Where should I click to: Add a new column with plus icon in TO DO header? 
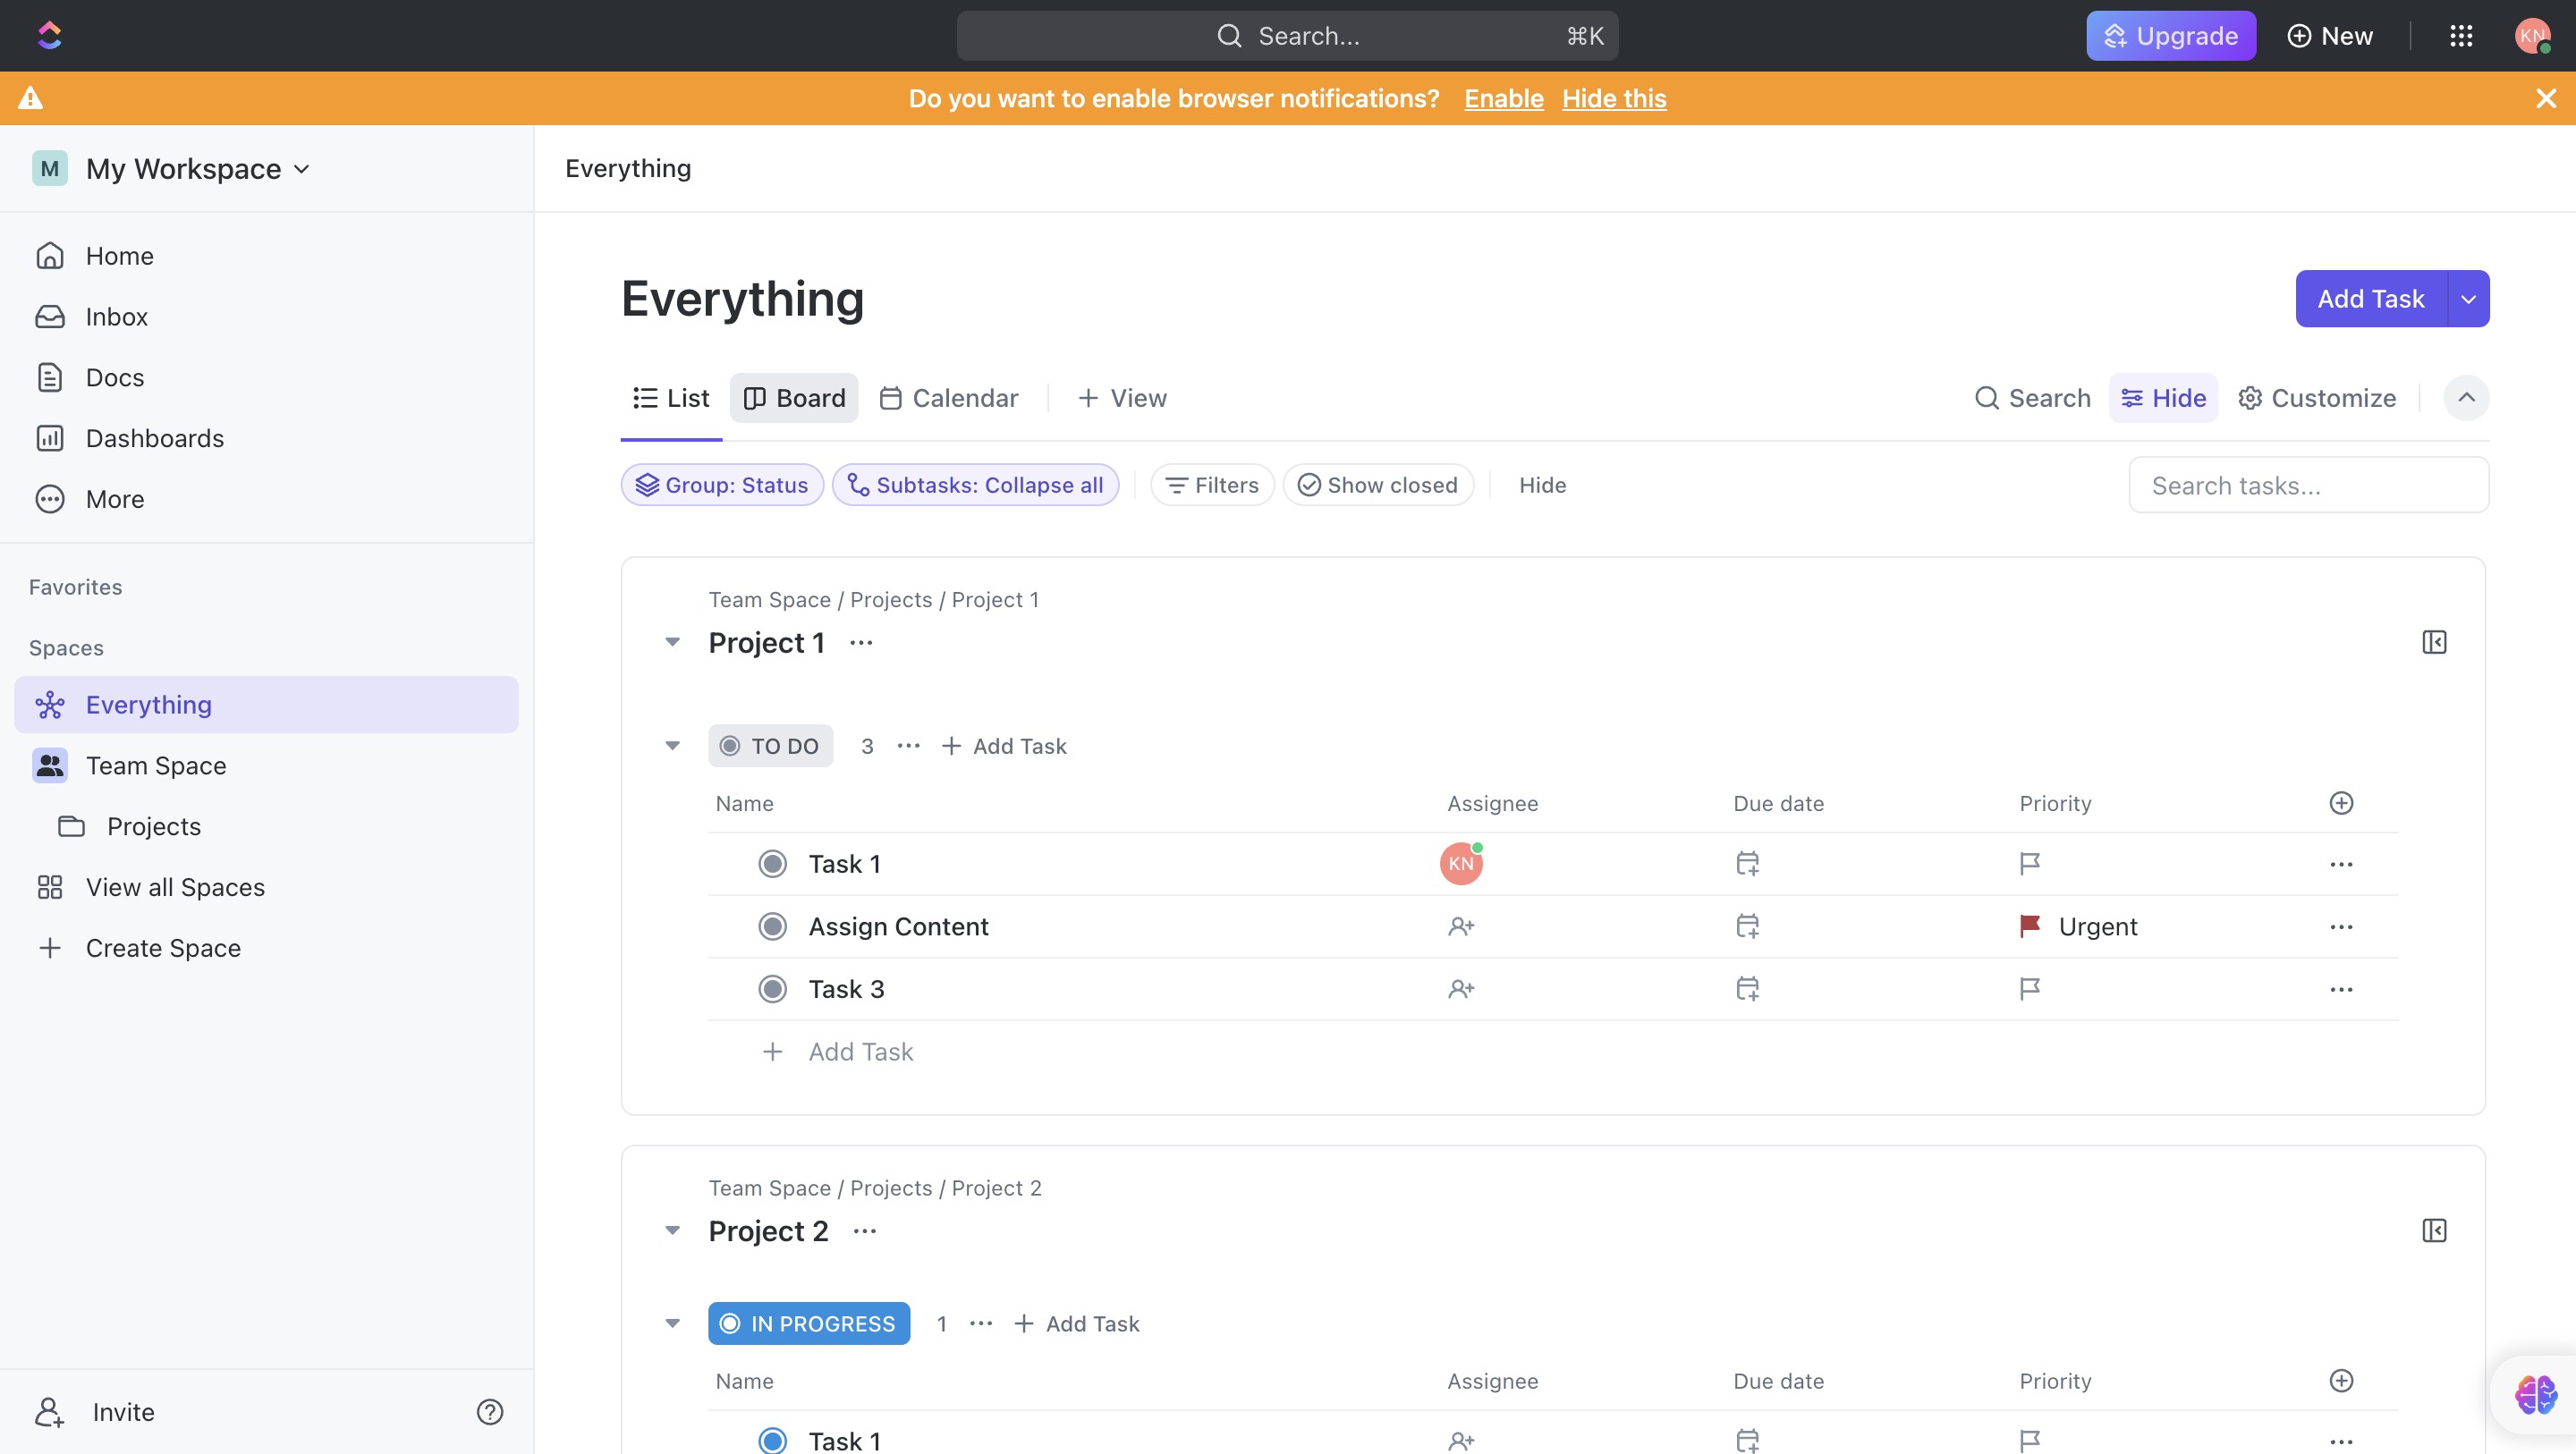click(x=2341, y=803)
